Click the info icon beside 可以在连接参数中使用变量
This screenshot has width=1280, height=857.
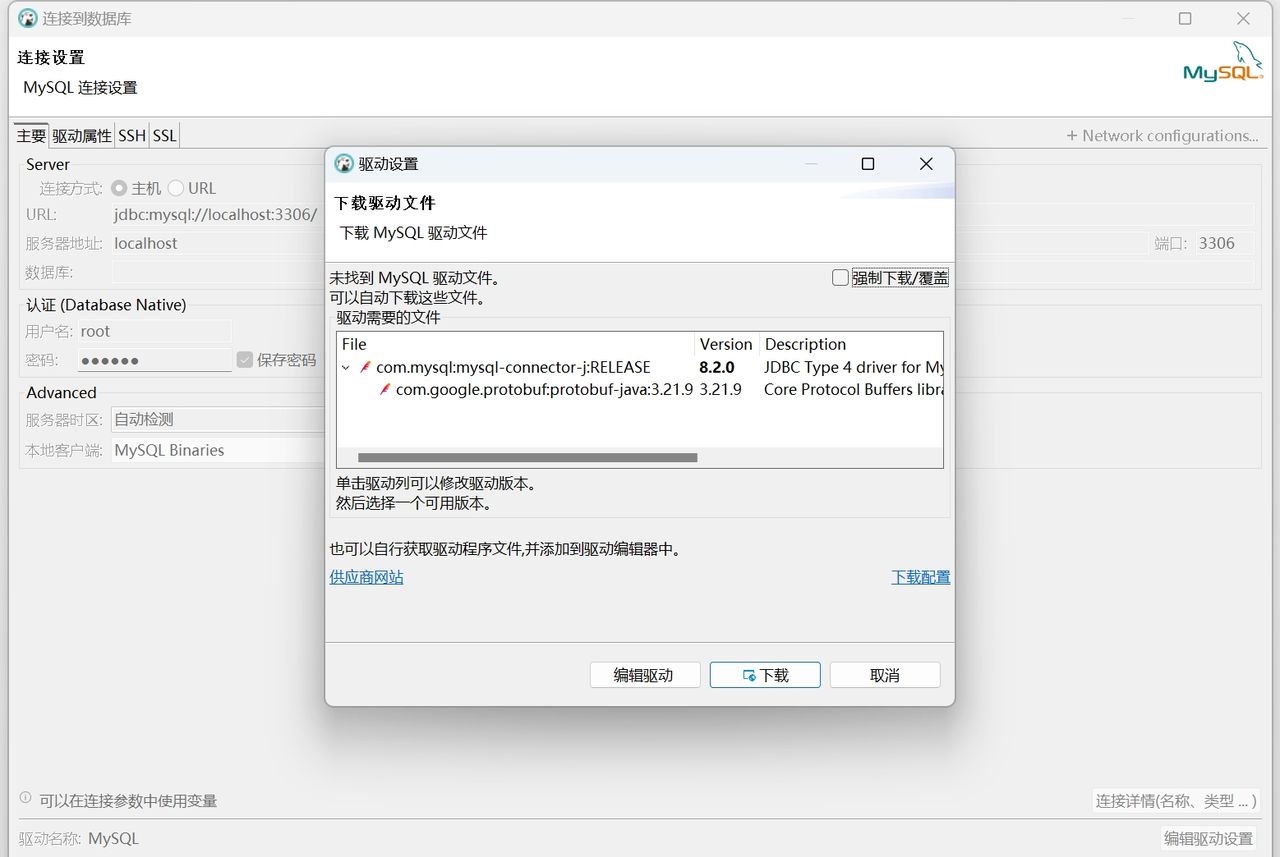26,798
